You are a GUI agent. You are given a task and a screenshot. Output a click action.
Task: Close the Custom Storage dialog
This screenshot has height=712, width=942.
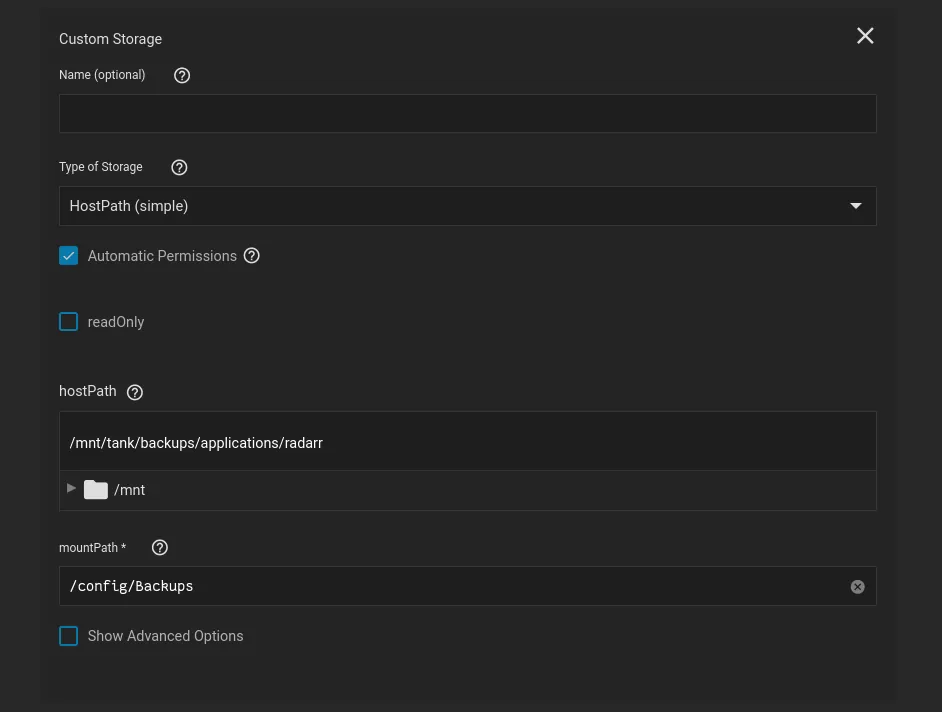(x=864, y=35)
